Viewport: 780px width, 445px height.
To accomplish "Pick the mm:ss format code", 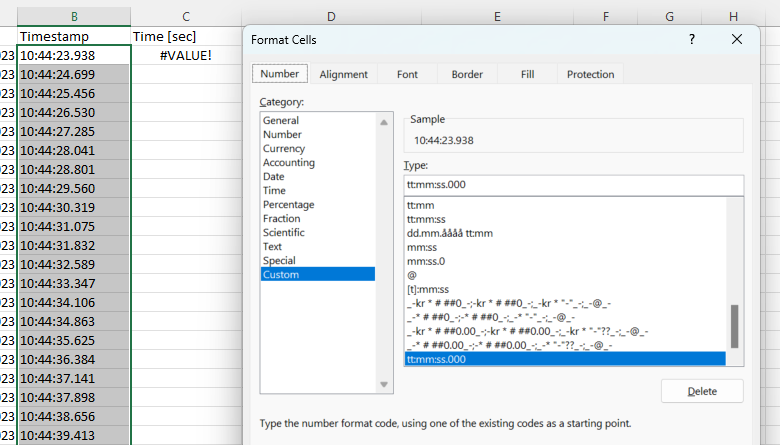I will pyautogui.click(x=565, y=247).
